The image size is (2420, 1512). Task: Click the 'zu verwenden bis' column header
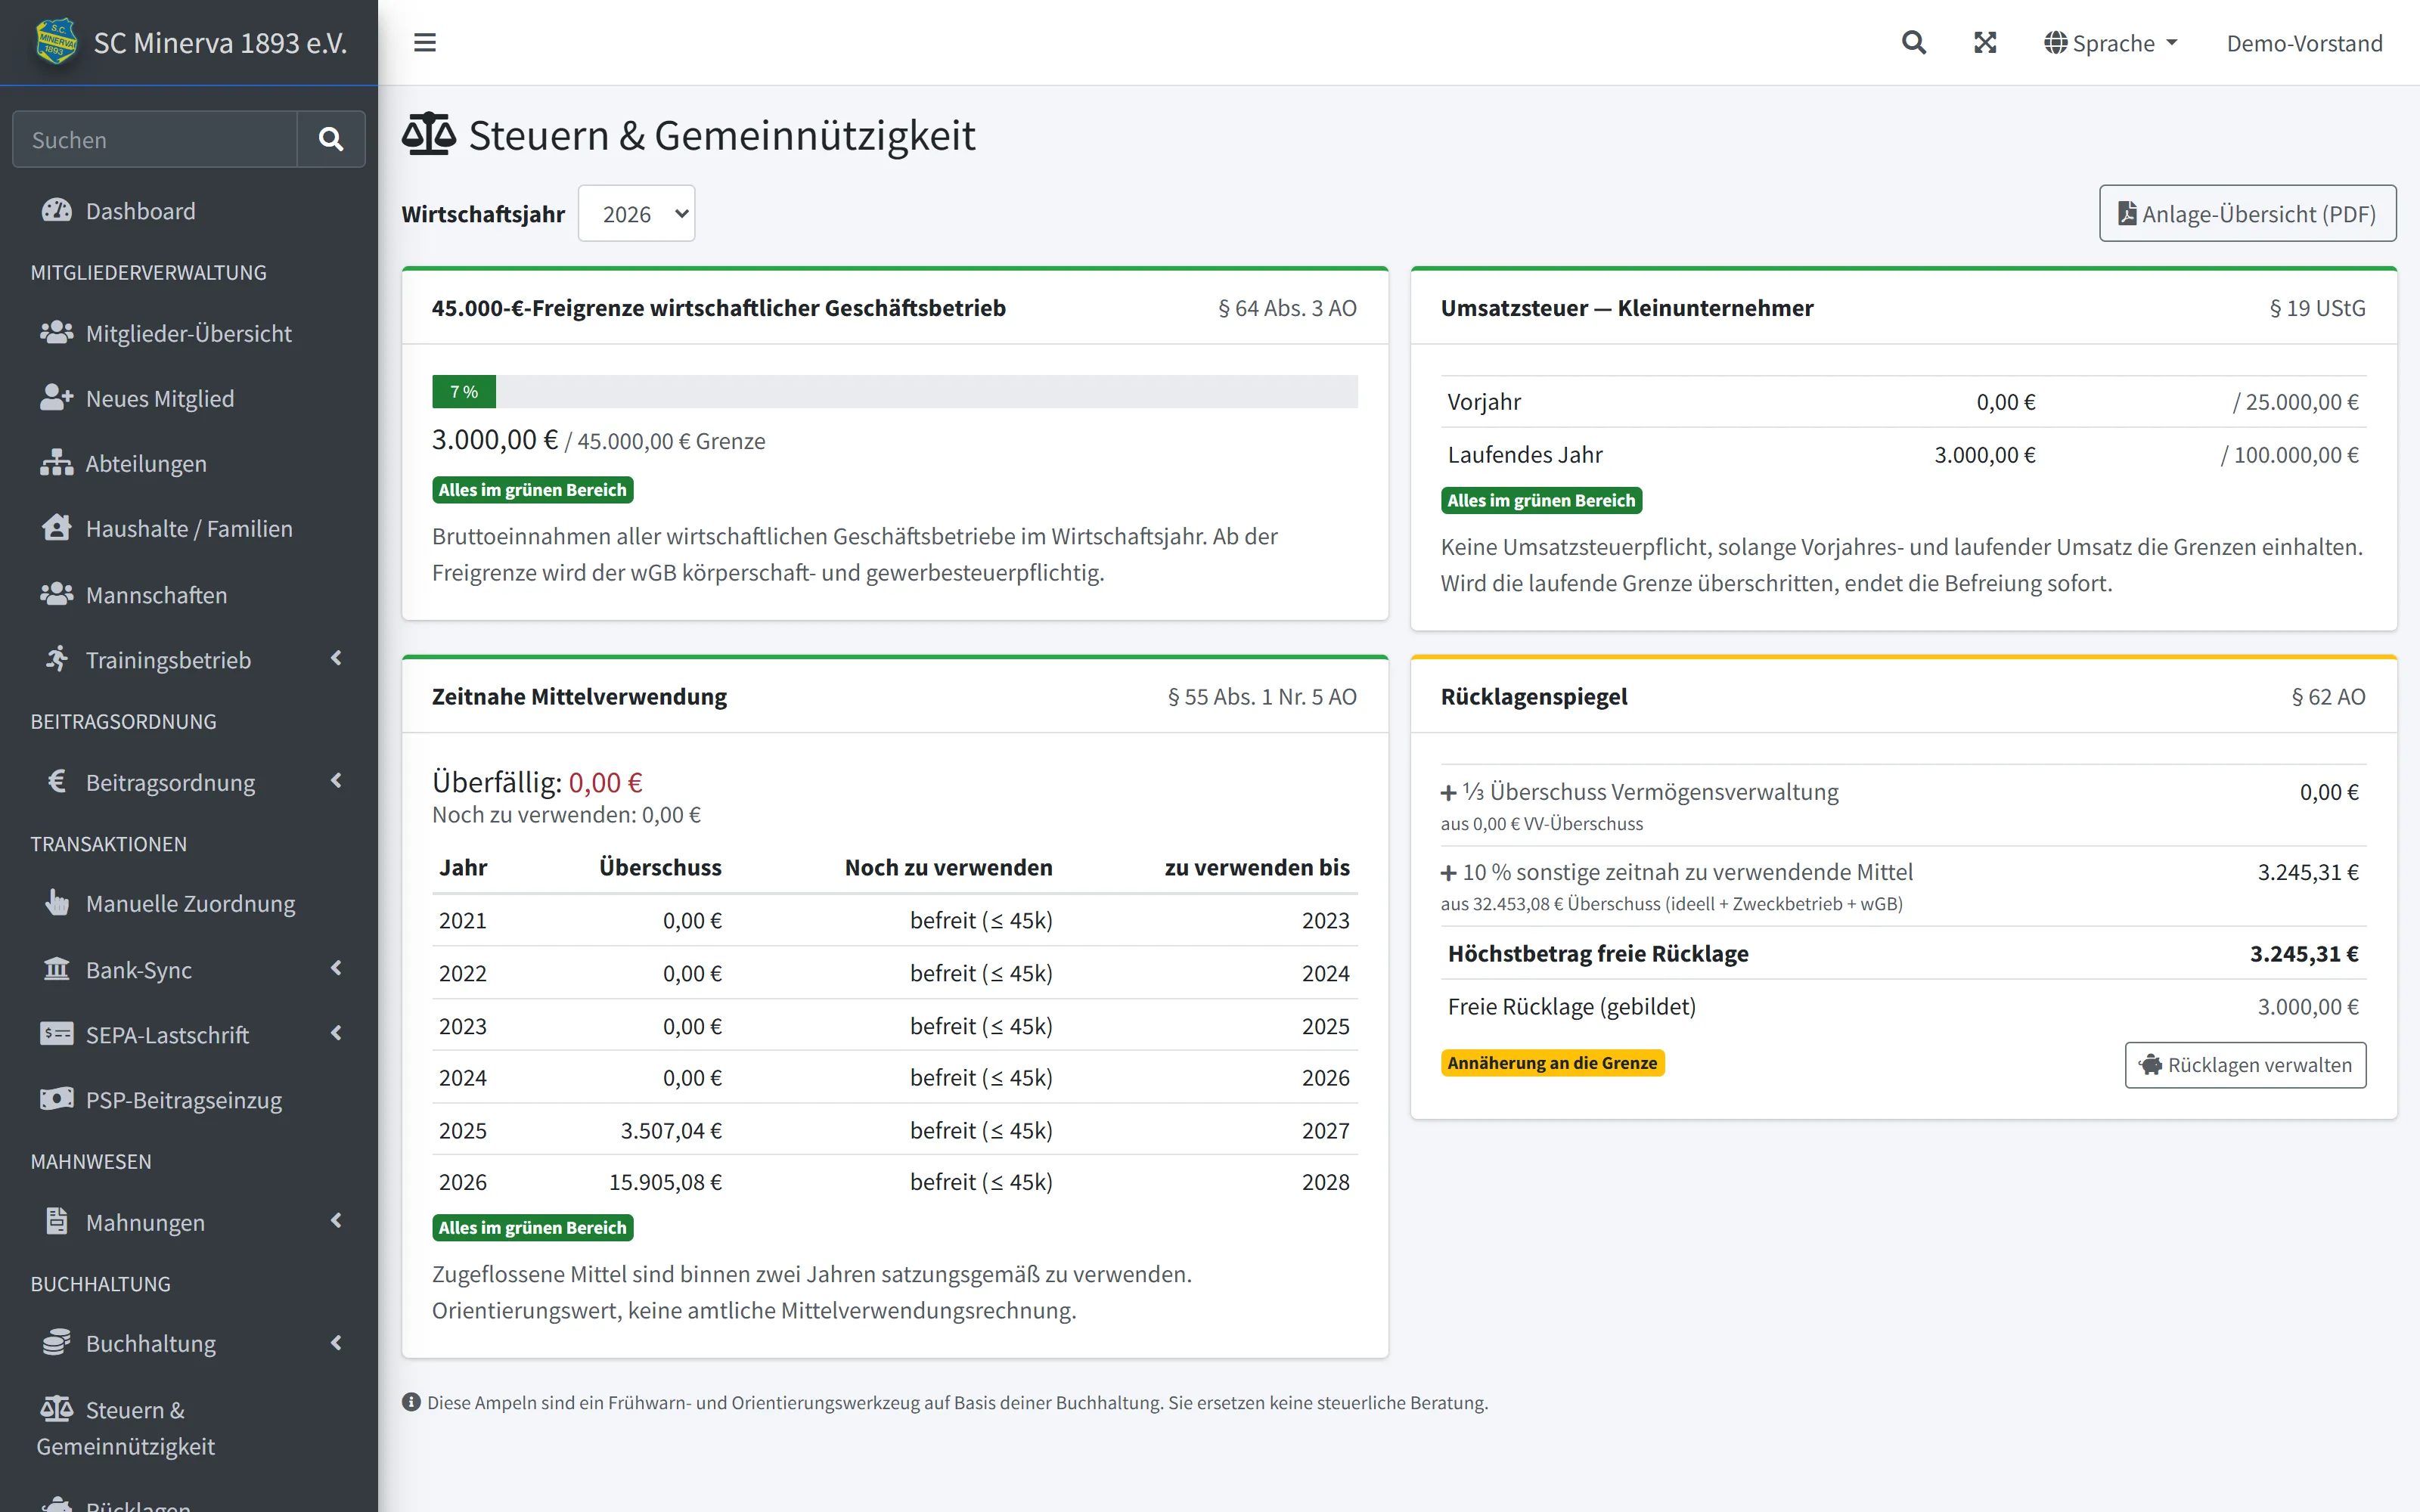pos(1257,867)
